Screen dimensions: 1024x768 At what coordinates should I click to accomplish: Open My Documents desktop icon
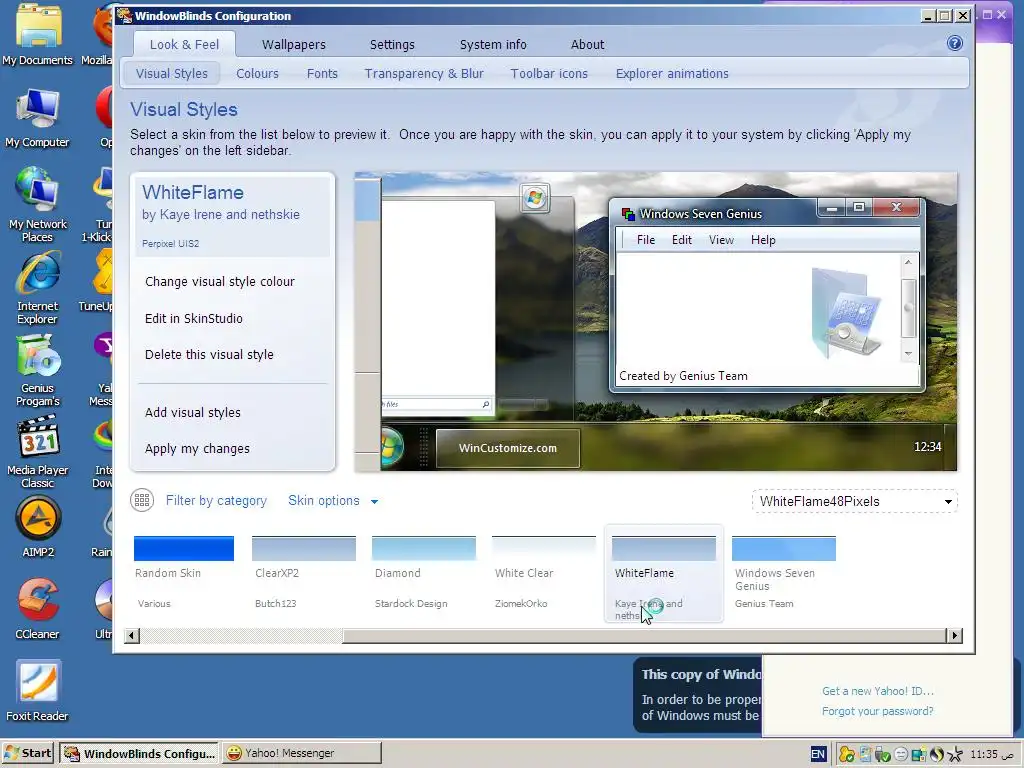click(37, 36)
